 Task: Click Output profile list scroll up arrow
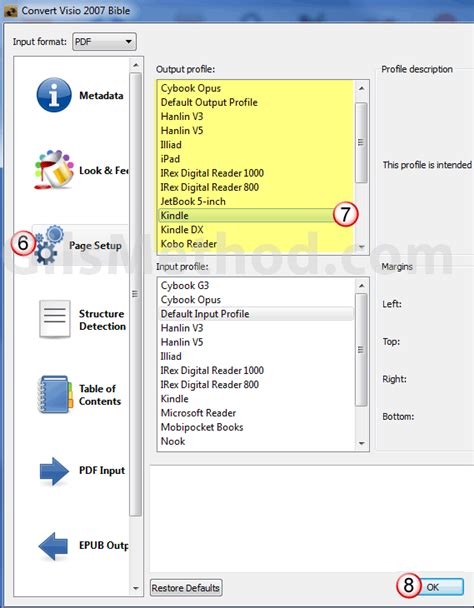(x=362, y=88)
